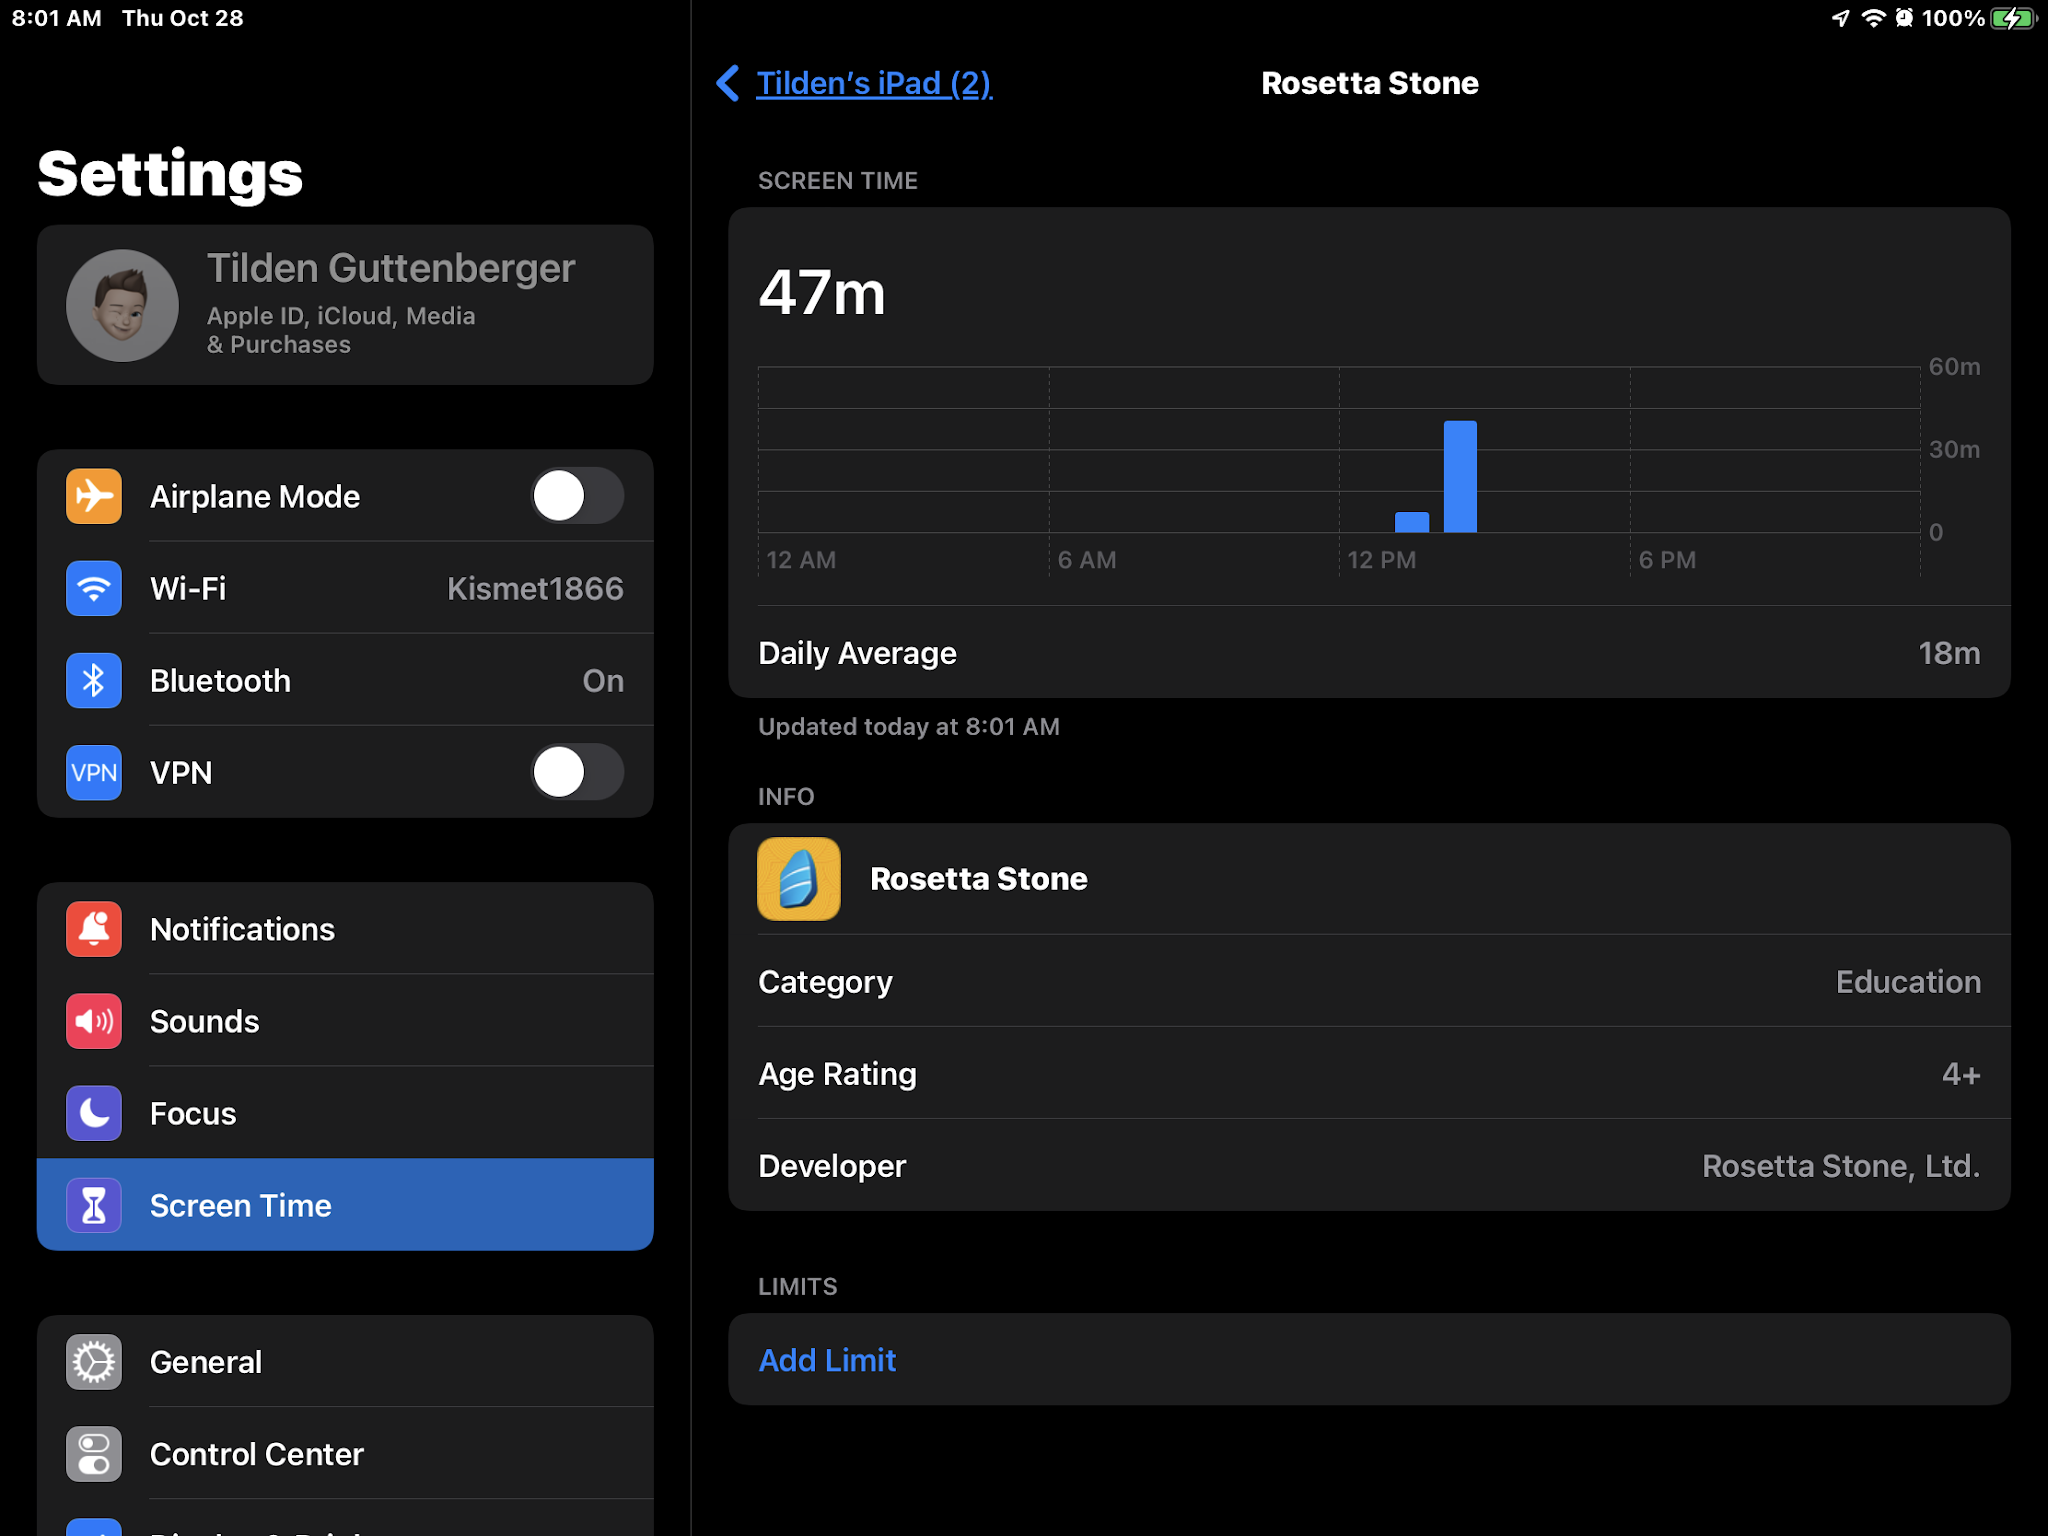
Task: Tap 'Updated today at 8:01 AM' text
Action: coord(908,727)
